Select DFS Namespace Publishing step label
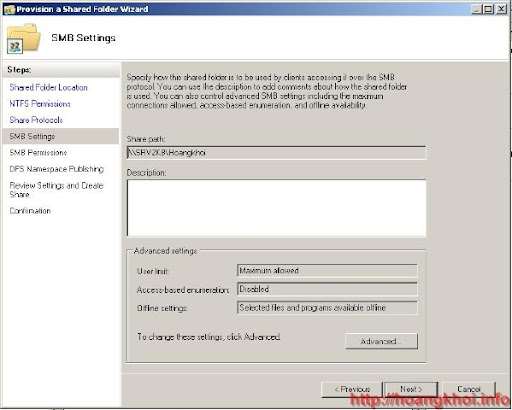 [57, 169]
